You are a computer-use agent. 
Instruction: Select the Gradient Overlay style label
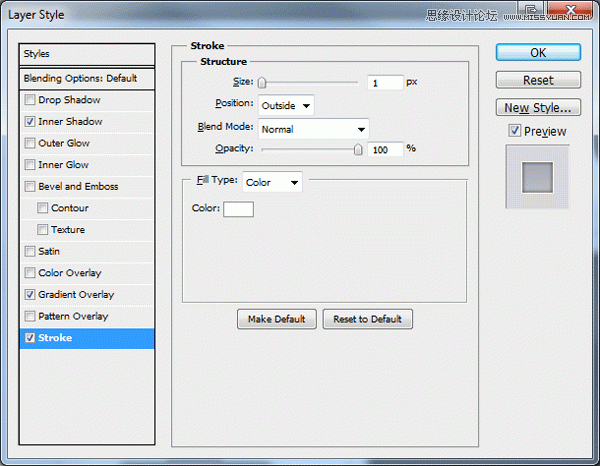pyautogui.click(x=76, y=295)
